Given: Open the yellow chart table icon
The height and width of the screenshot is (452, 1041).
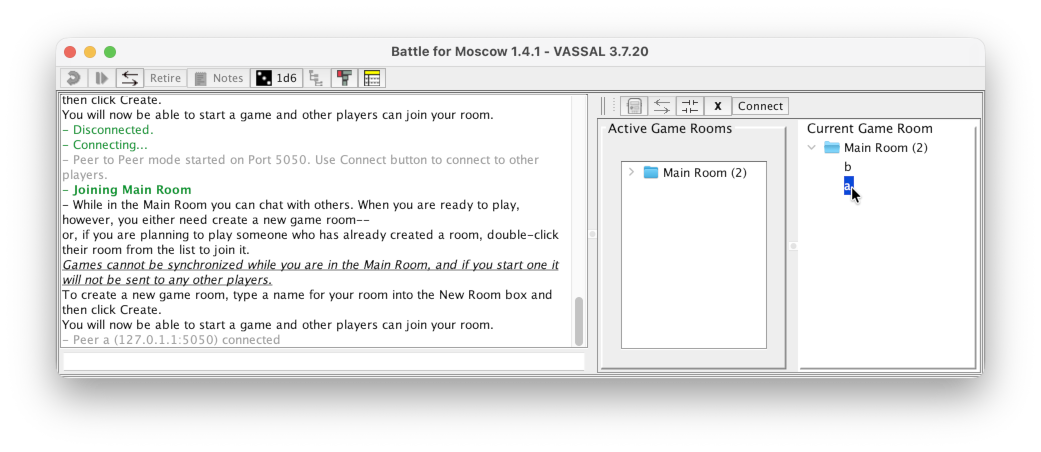Looking at the screenshot, I should coord(372,78).
